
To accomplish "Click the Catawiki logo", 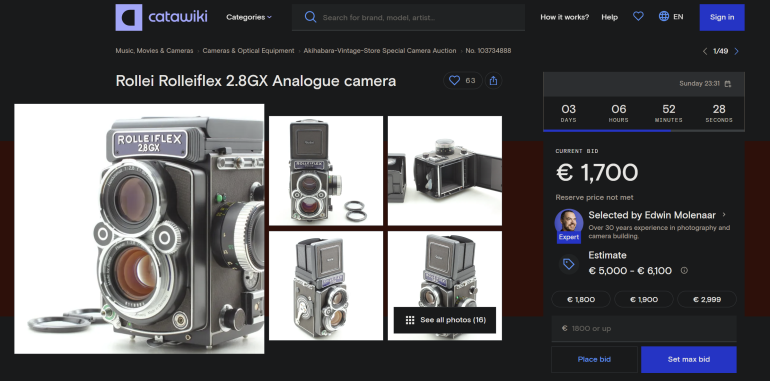I will 162,17.
